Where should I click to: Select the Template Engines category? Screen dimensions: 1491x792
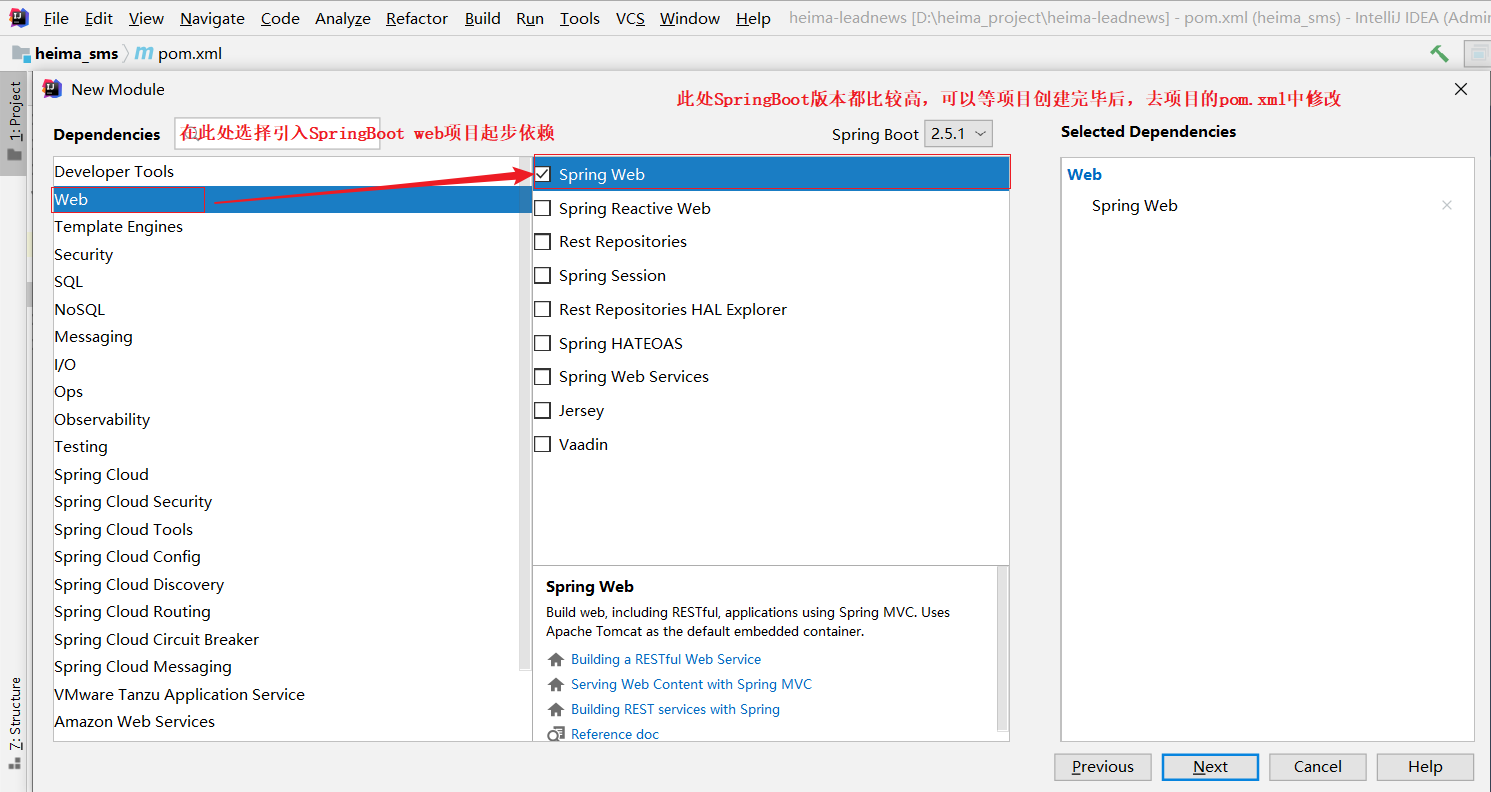(286, 227)
